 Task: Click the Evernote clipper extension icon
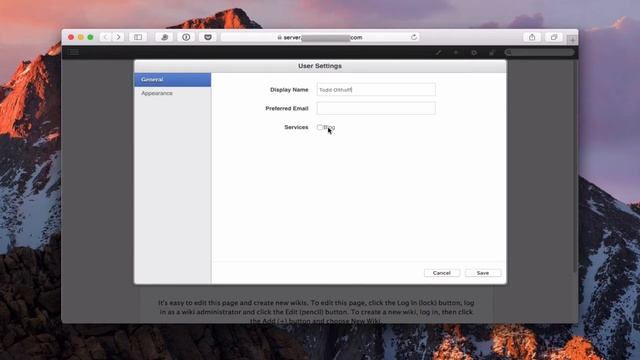[x=164, y=37]
